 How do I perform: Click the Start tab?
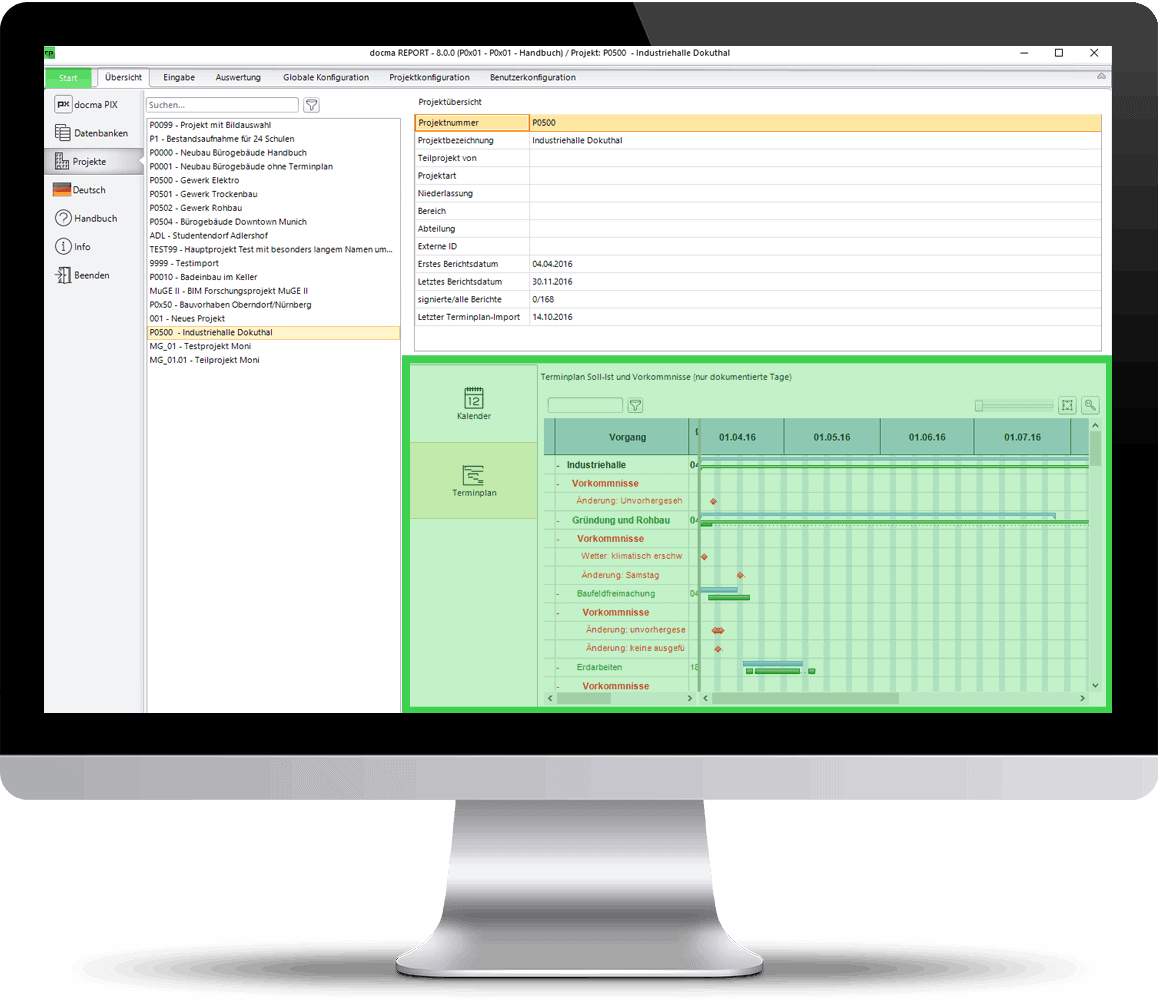[x=68, y=78]
